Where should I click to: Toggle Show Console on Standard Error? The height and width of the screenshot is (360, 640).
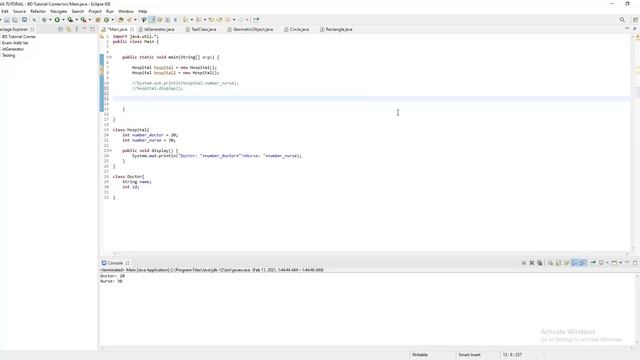(583, 263)
